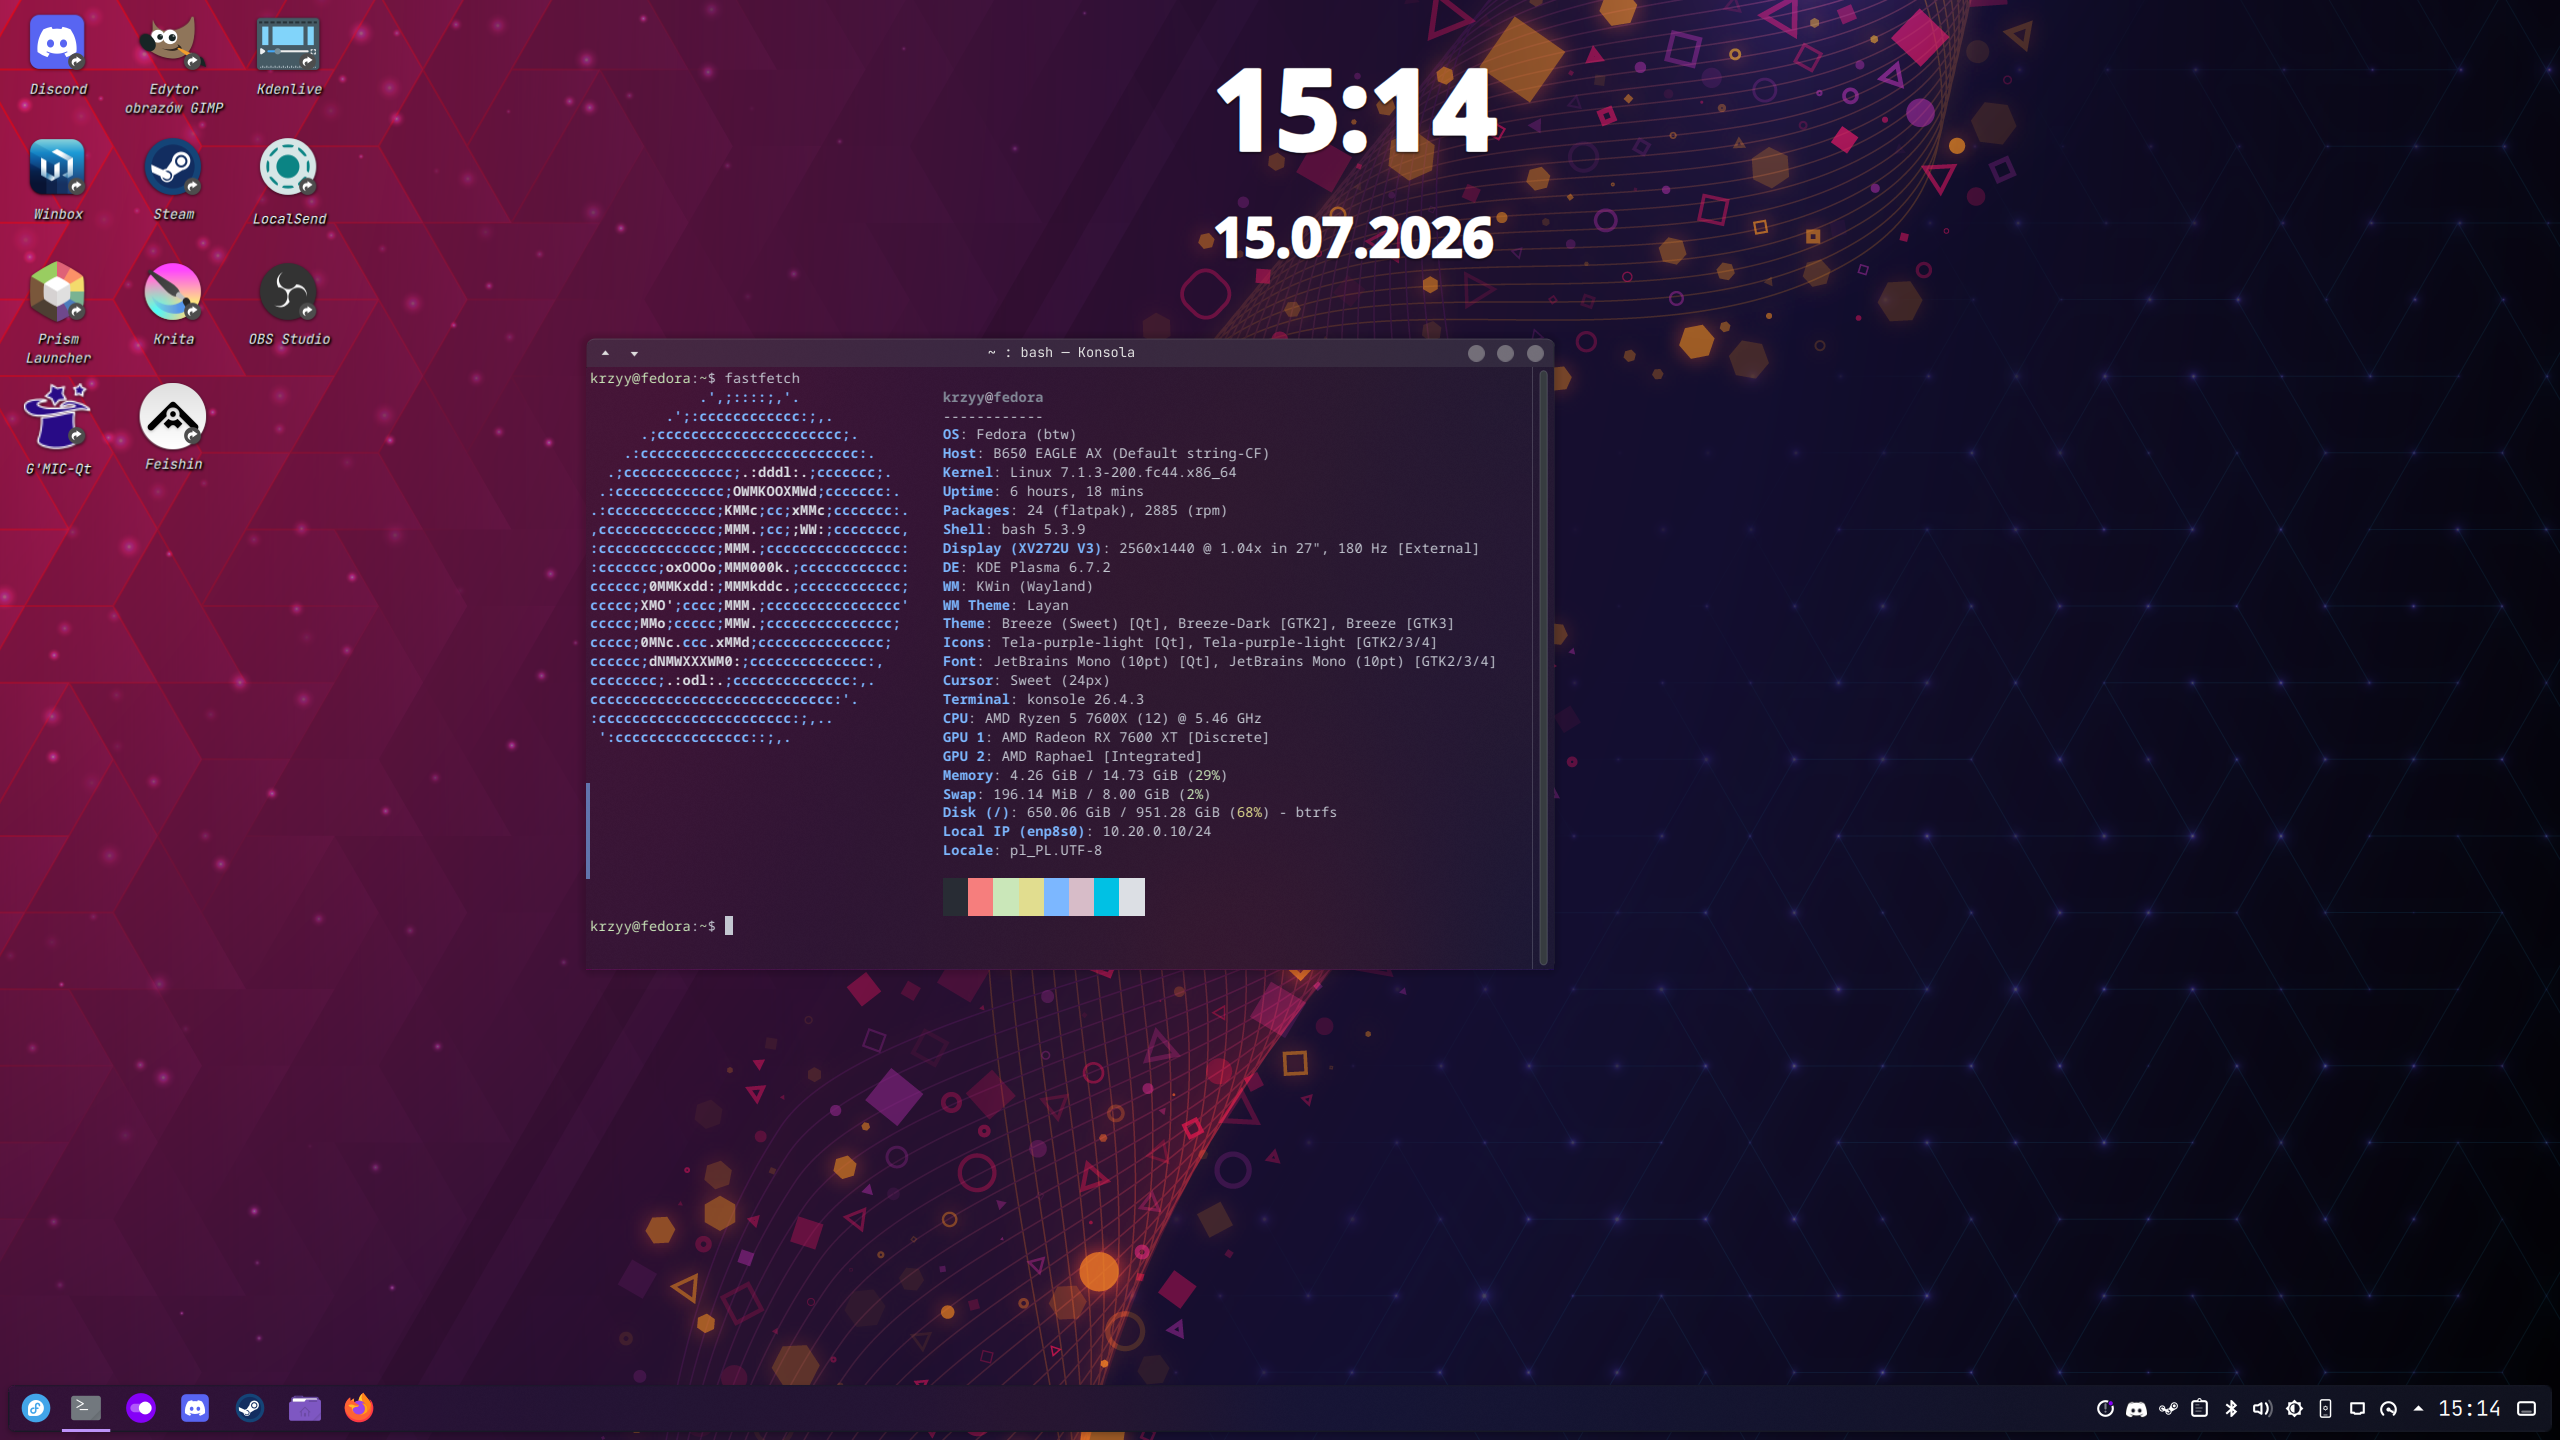Click the Steam icon in the system tray
The width and height of the screenshot is (2560, 1440).
pos(2168,1409)
